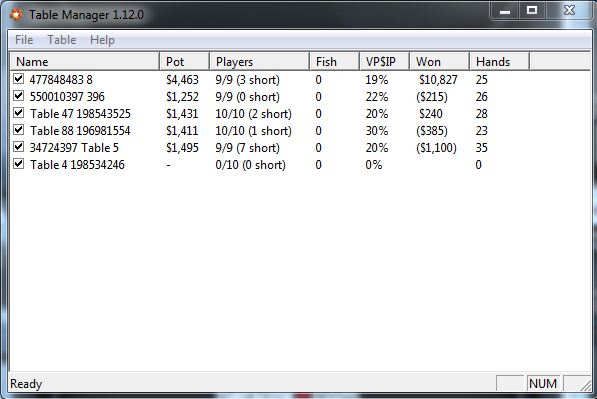Click the ($215) won value

coord(432,97)
